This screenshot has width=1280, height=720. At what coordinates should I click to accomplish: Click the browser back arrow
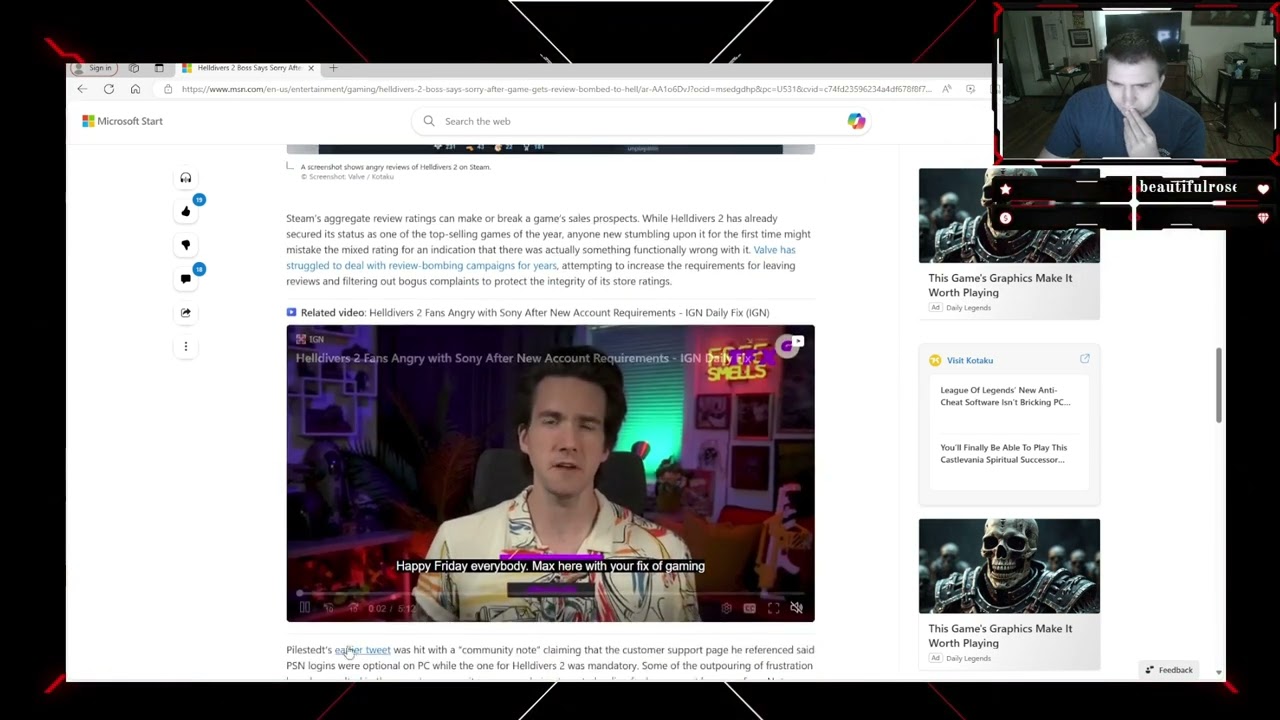82,89
